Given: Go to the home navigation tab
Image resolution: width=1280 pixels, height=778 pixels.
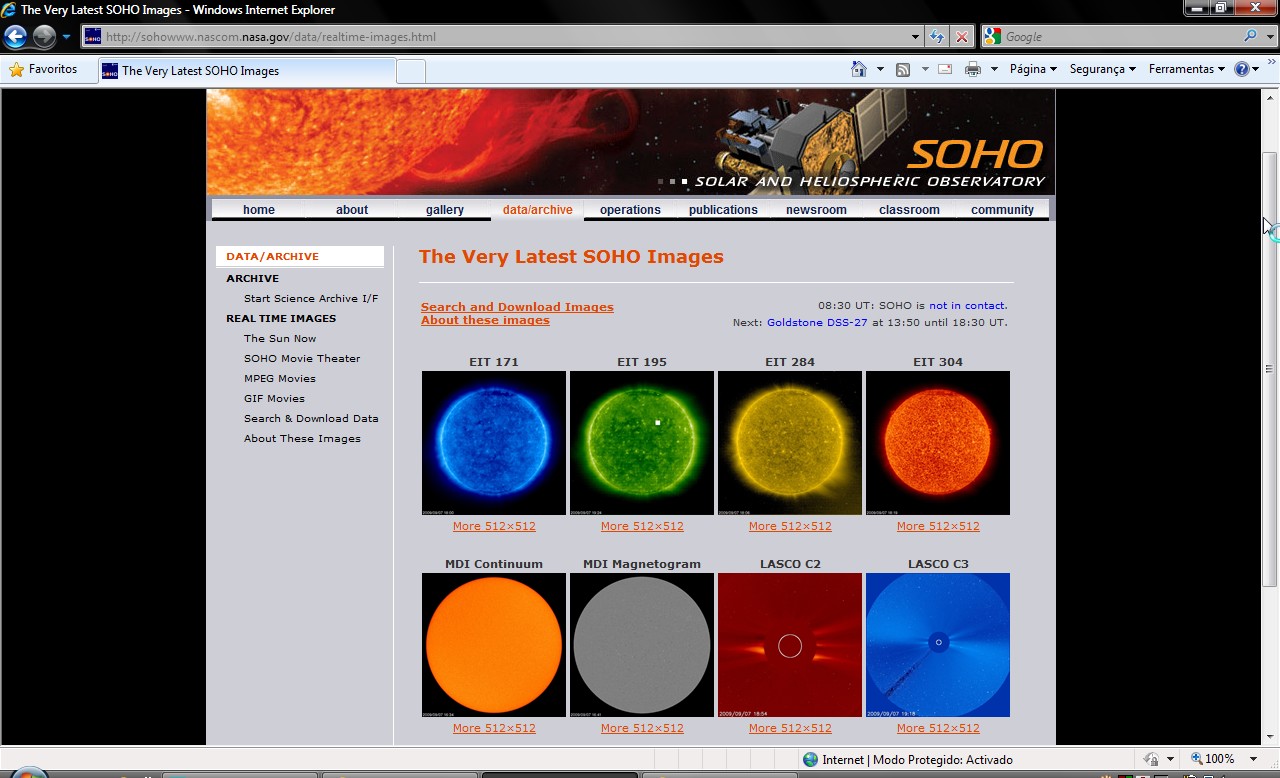Looking at the screenshot, I should pyautogui.click(x=258, y=210).
